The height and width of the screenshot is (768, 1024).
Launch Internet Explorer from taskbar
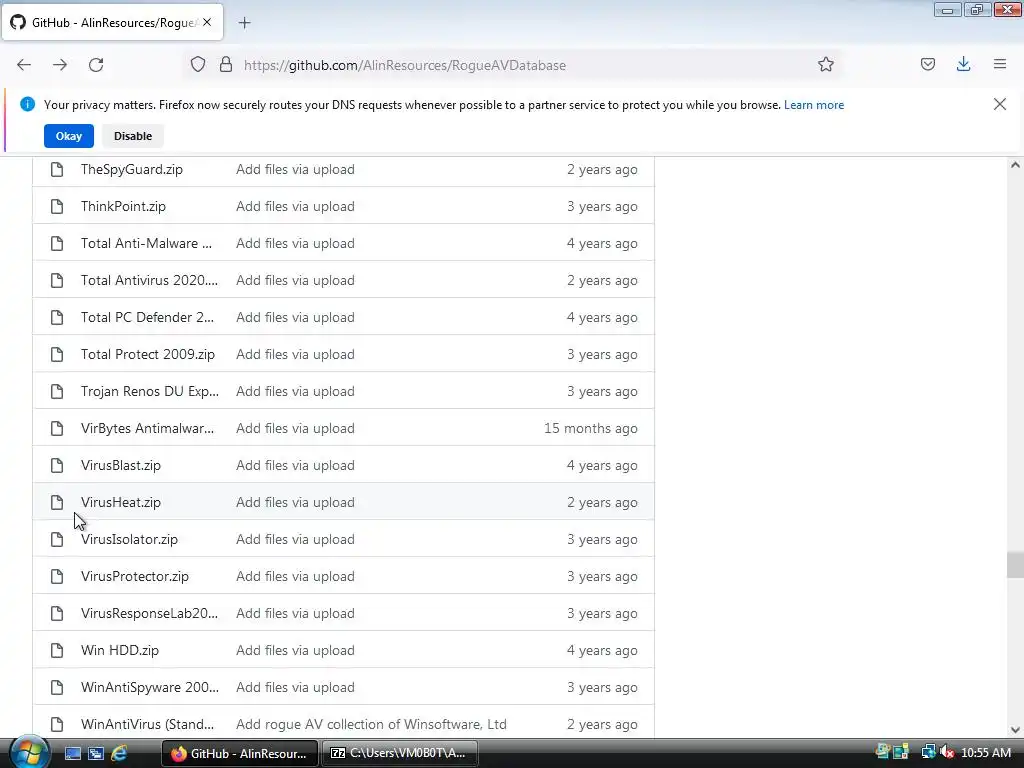click(120, 754)
